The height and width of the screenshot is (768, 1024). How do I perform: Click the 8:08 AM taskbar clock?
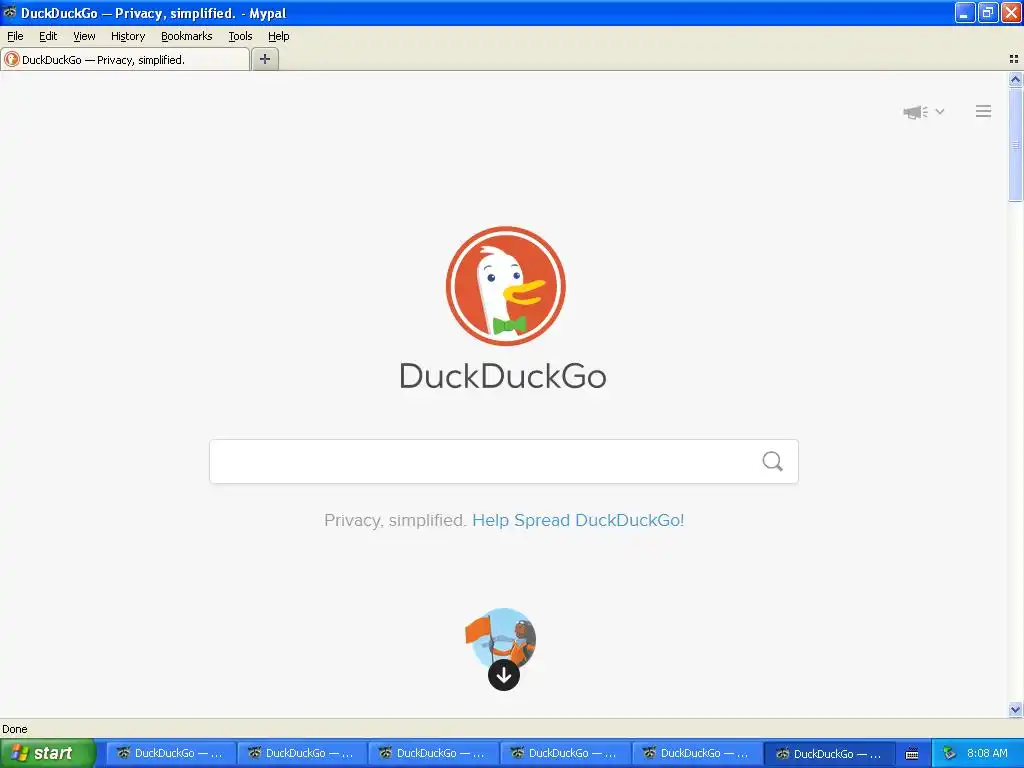click(987, 754)
